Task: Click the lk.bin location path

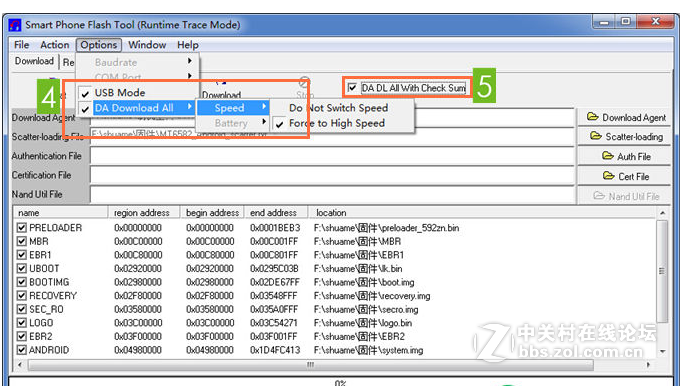Action: [x=358, y=269]
